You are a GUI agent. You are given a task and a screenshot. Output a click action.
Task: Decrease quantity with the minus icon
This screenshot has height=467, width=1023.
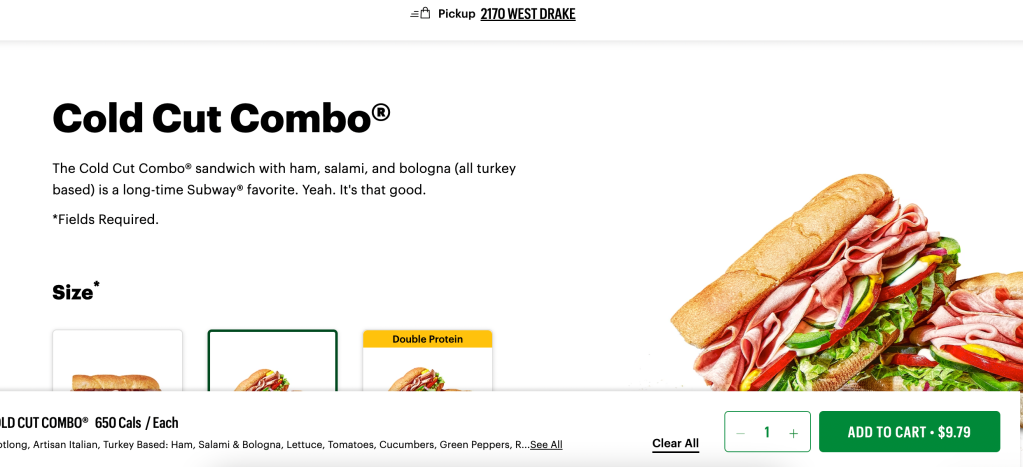[x=741, y=433]
